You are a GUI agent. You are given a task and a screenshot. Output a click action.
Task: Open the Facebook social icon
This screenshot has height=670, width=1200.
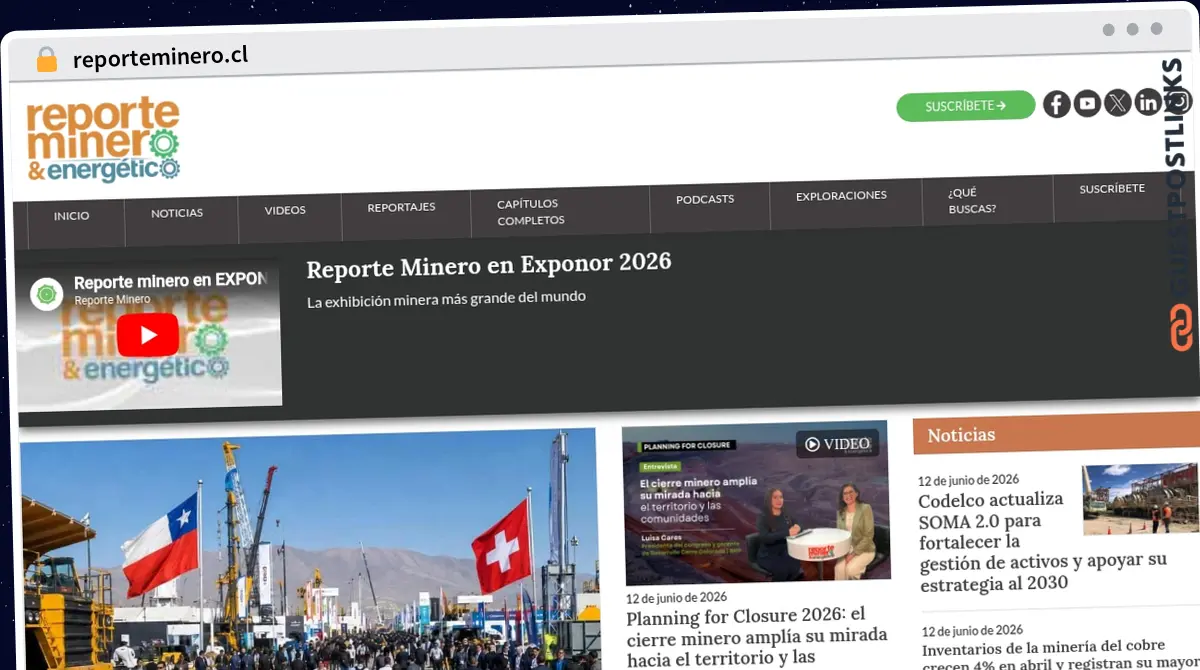tap(1057, 104)
